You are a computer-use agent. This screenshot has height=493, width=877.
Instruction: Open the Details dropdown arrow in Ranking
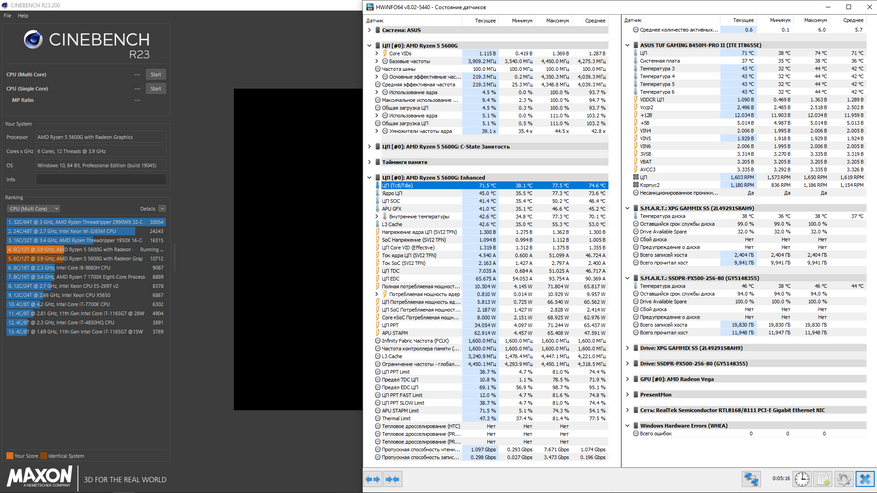162,209
